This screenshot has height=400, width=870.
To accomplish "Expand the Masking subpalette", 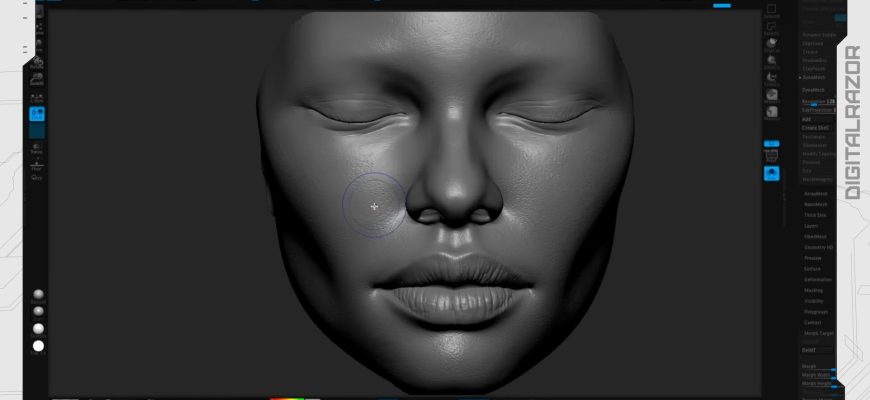I will click(814, 290).
